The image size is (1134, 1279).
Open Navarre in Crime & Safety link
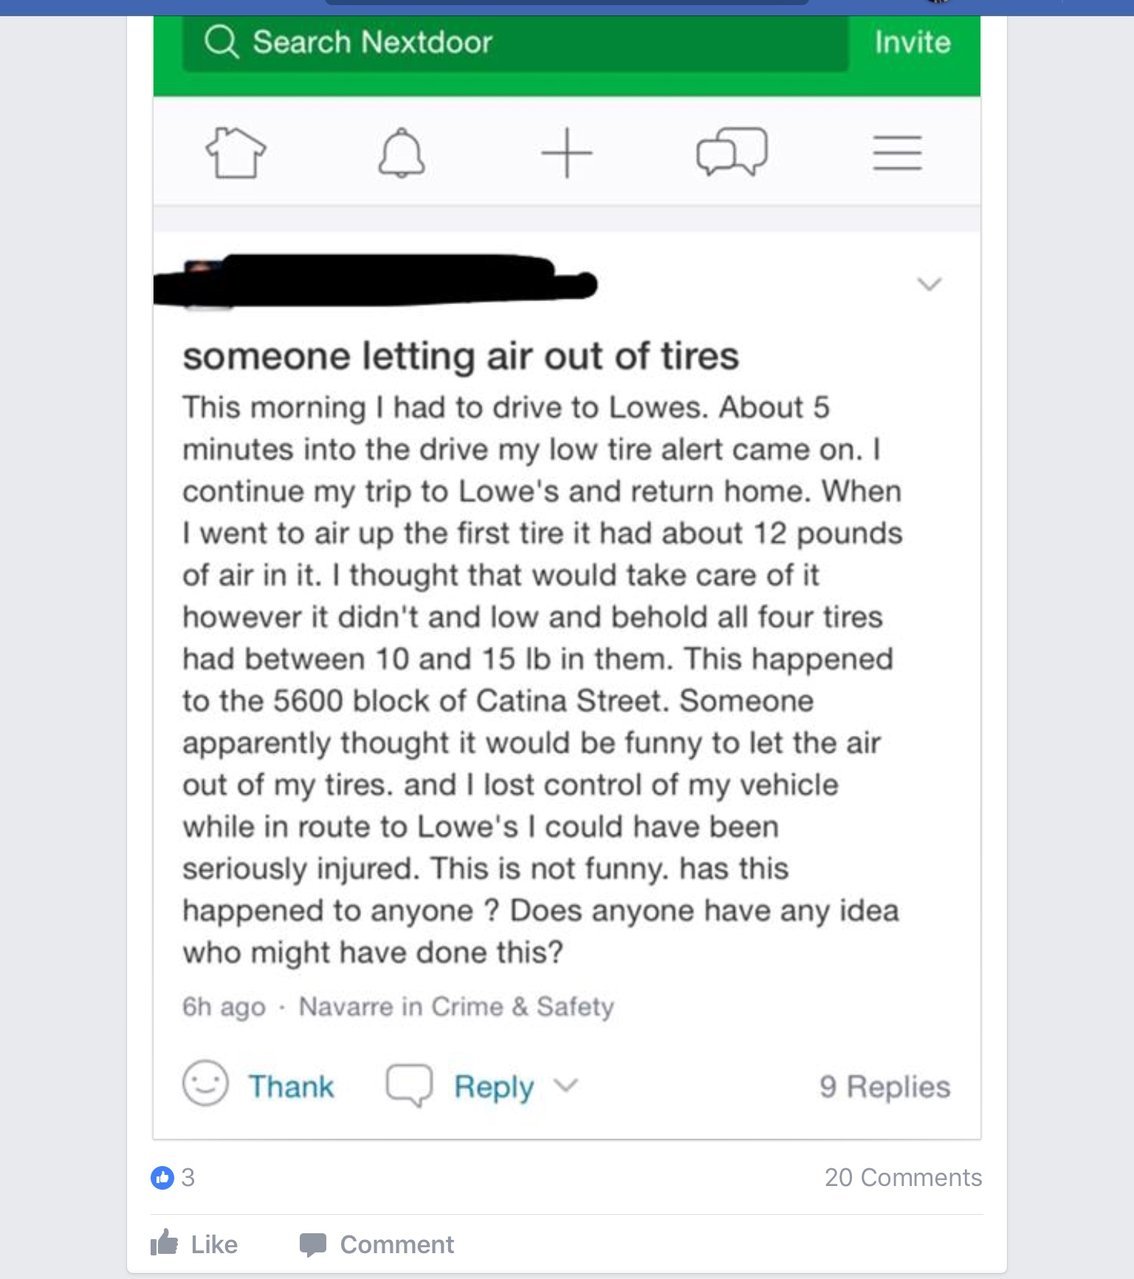click(x=456, y=1006)
